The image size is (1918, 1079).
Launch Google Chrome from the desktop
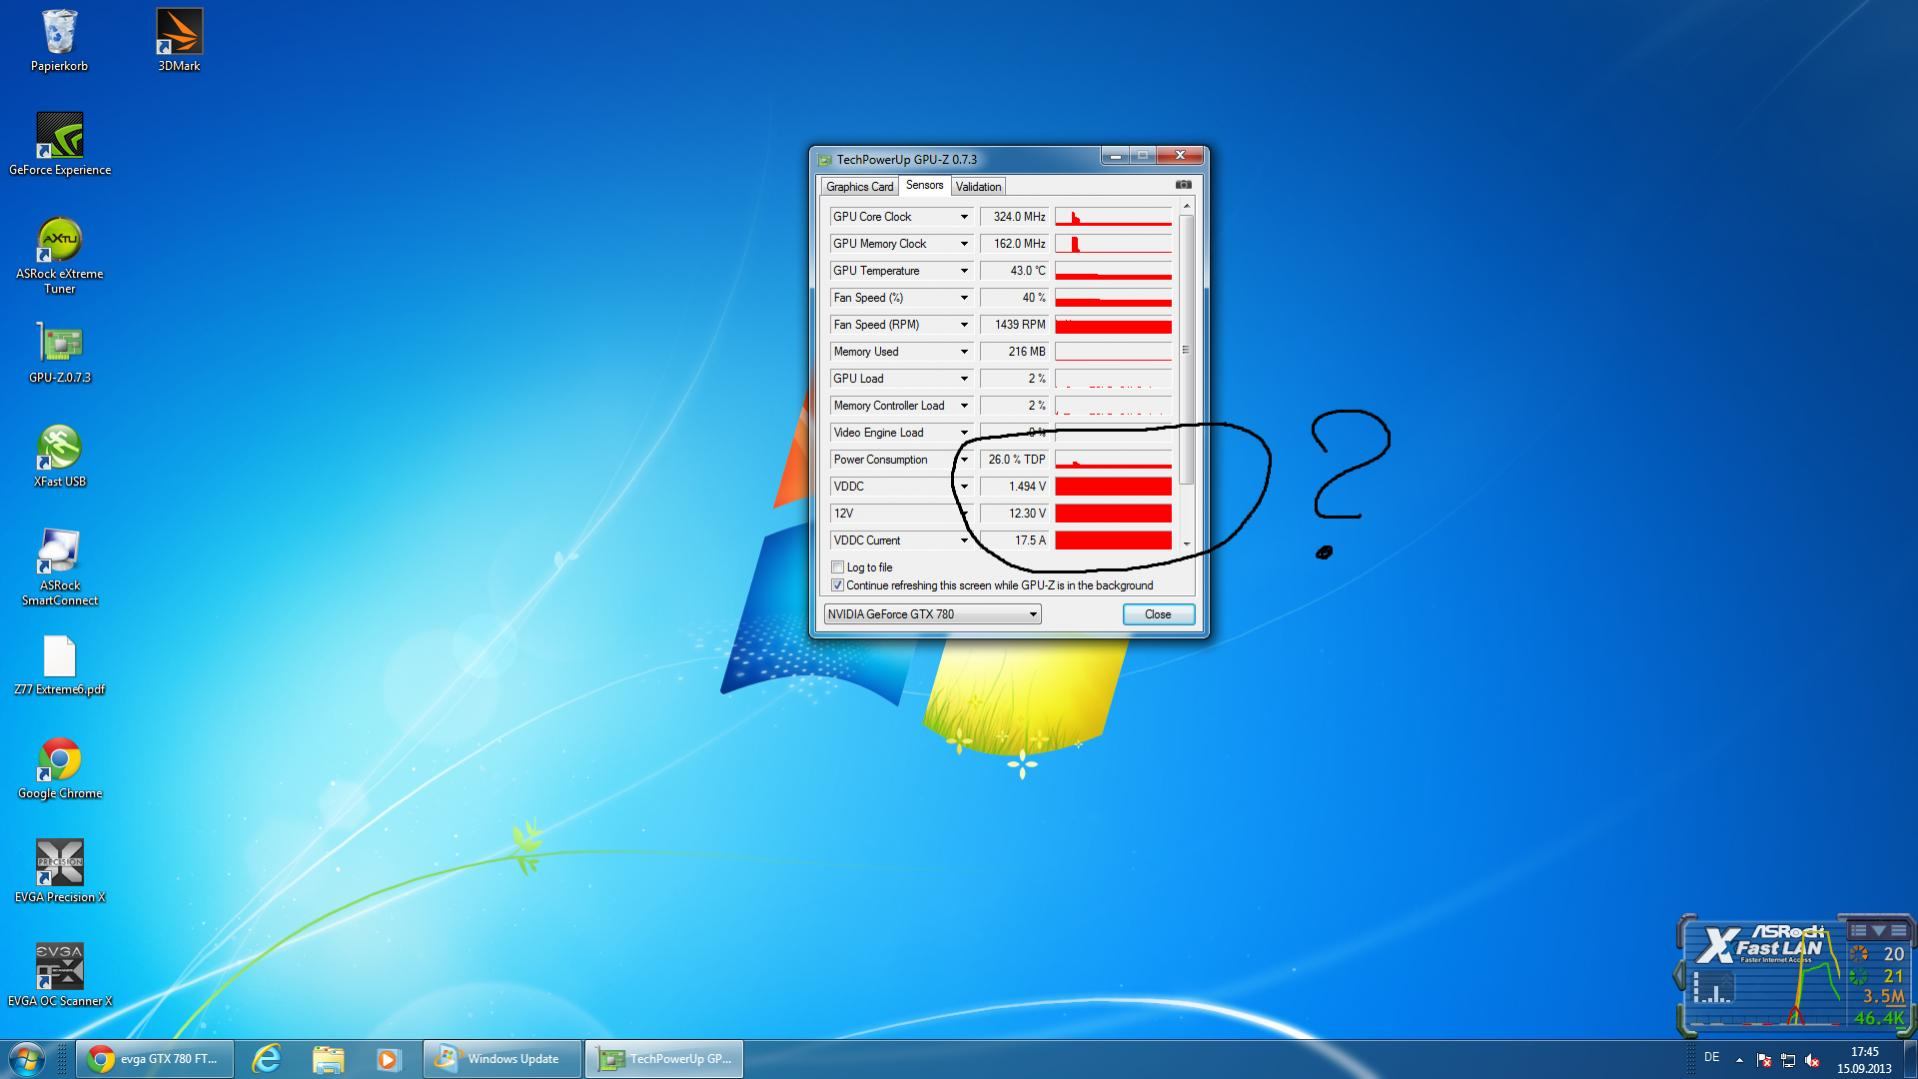60,768
